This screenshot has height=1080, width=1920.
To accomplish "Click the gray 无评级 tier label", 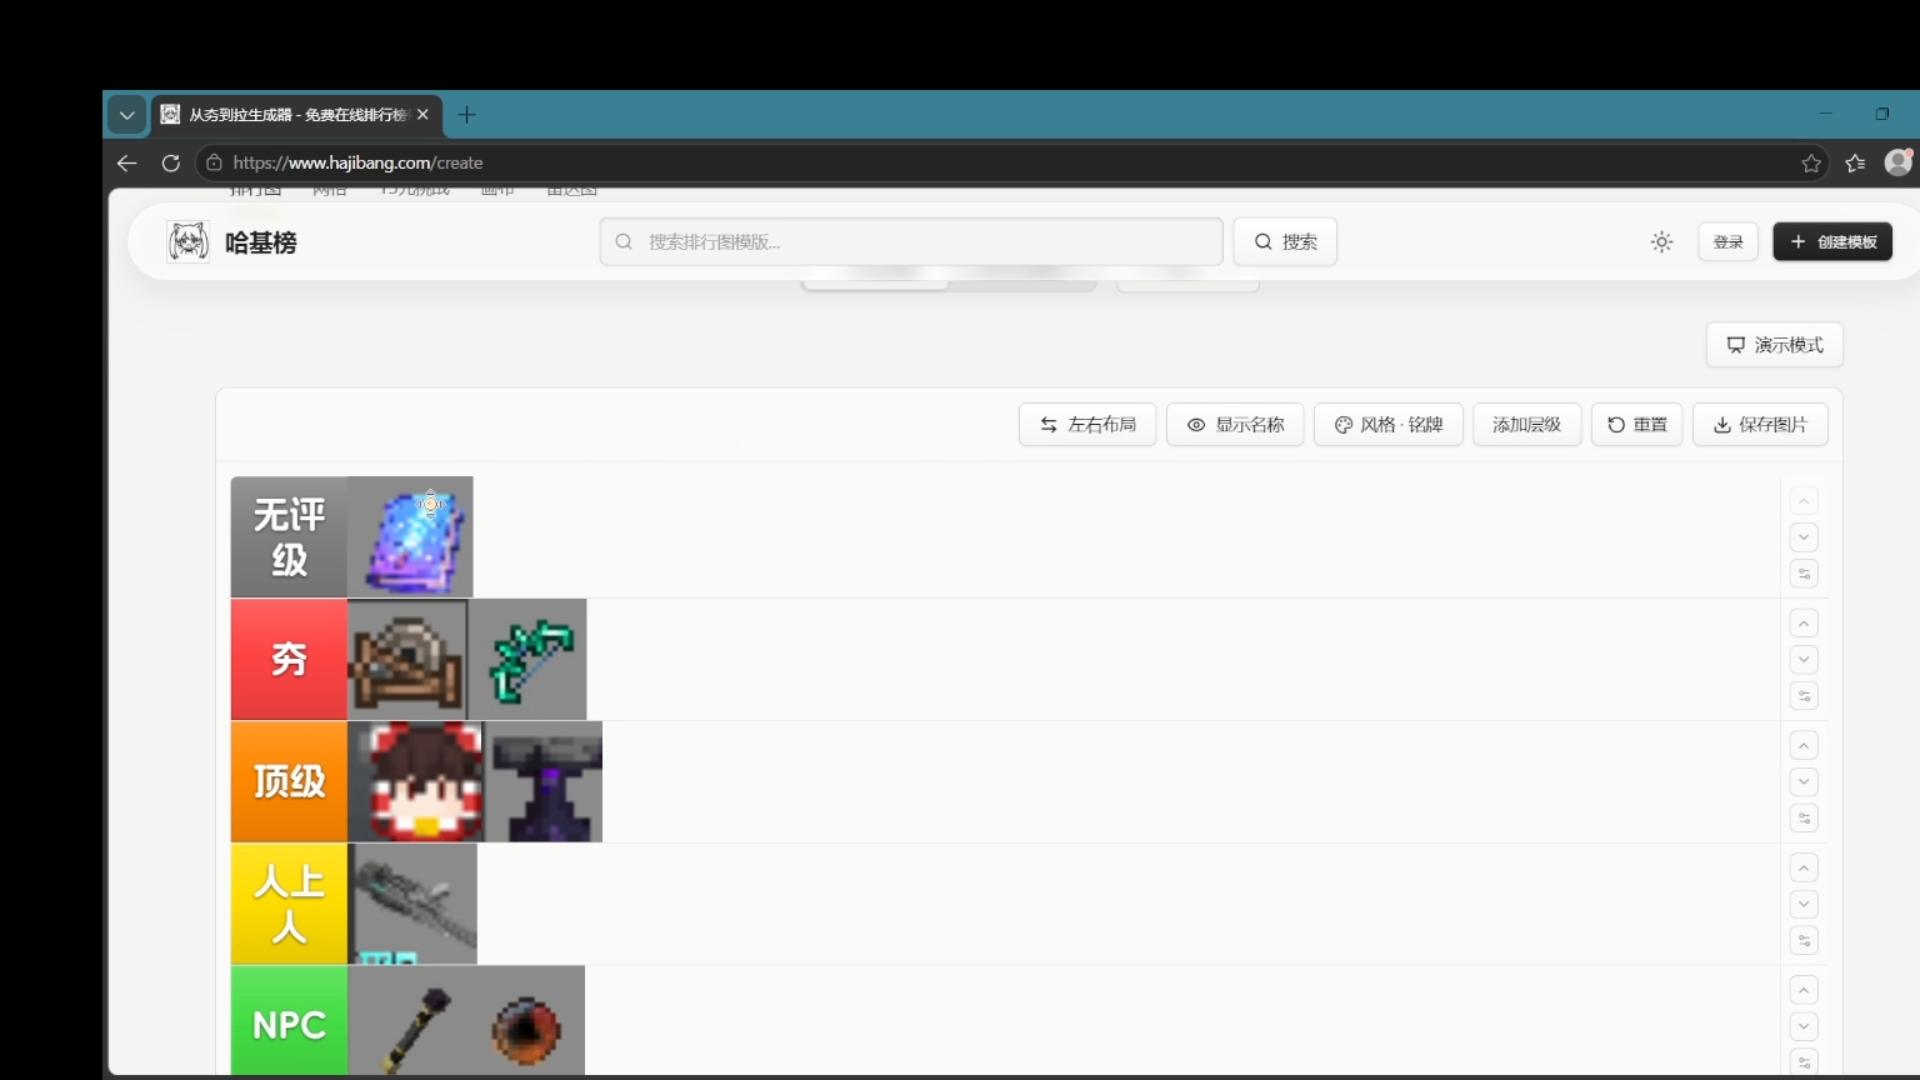I will click(x=289, y=537).
